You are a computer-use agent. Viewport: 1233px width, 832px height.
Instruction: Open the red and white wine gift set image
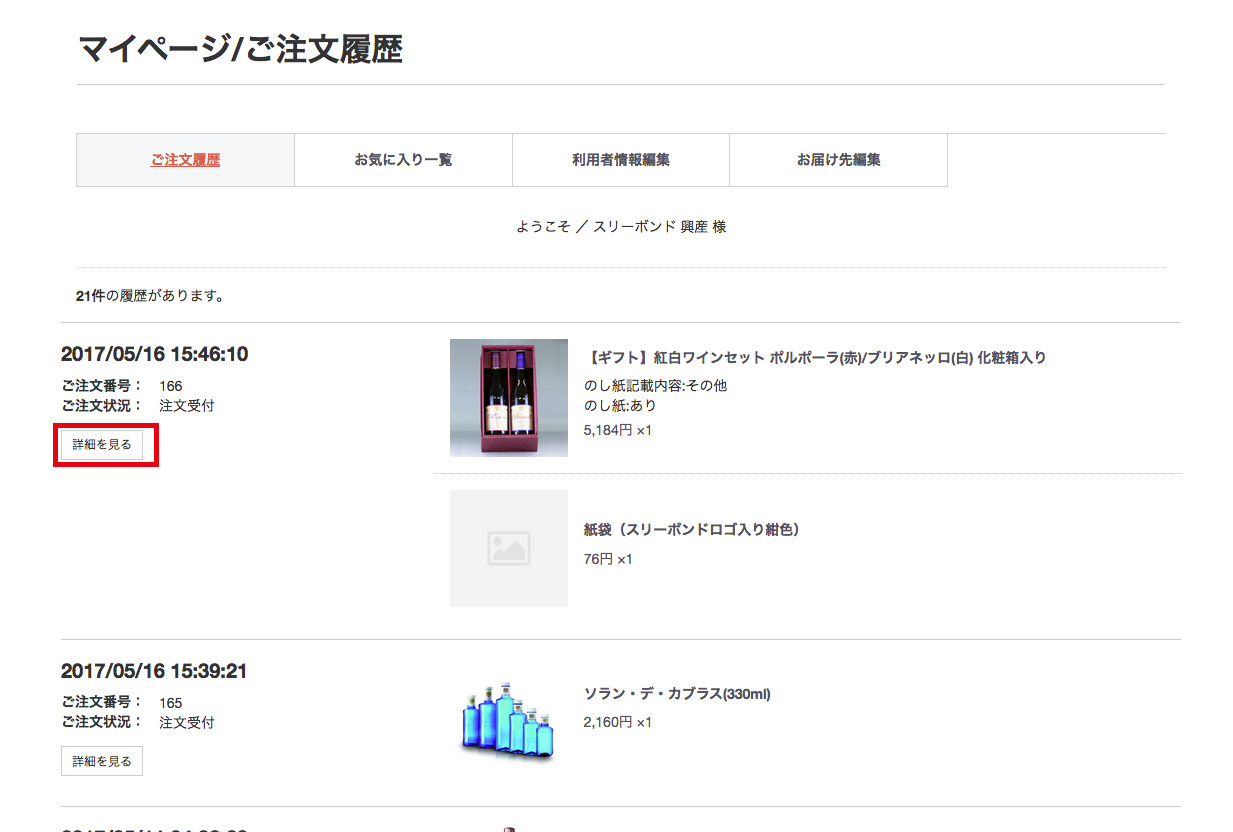(508, 398)
